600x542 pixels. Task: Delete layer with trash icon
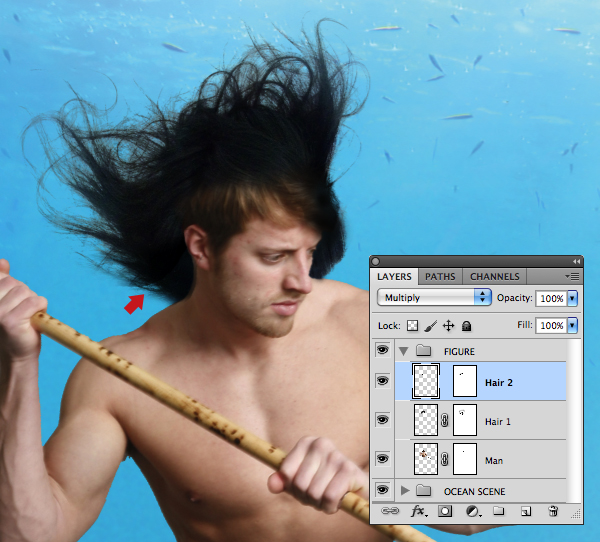553,511
